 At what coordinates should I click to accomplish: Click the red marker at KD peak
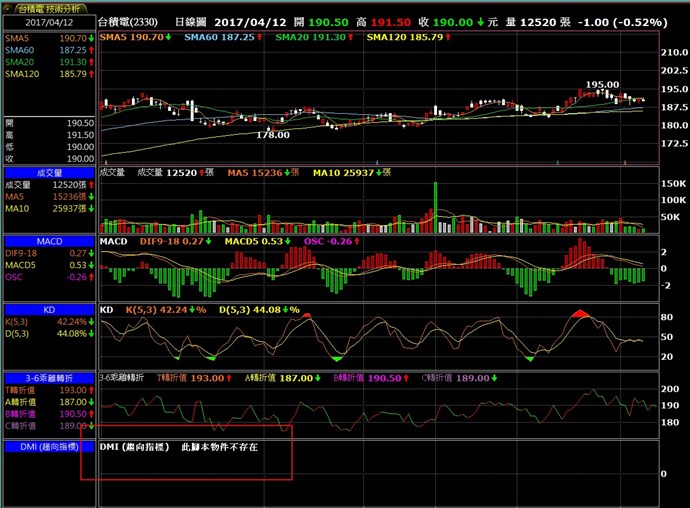click(579, 314)
